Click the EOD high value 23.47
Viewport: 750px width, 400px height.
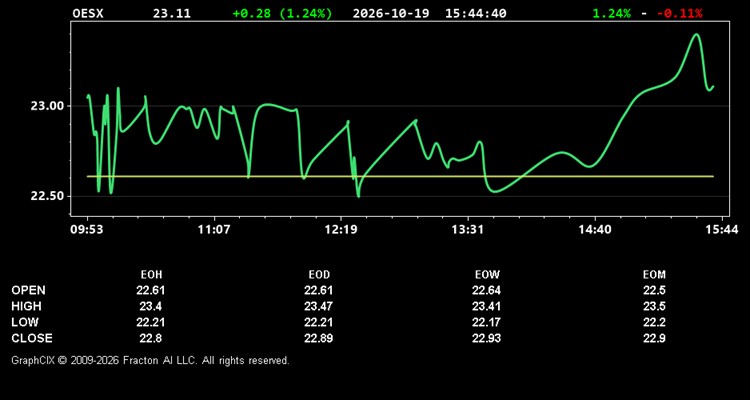tap(319, 306)
